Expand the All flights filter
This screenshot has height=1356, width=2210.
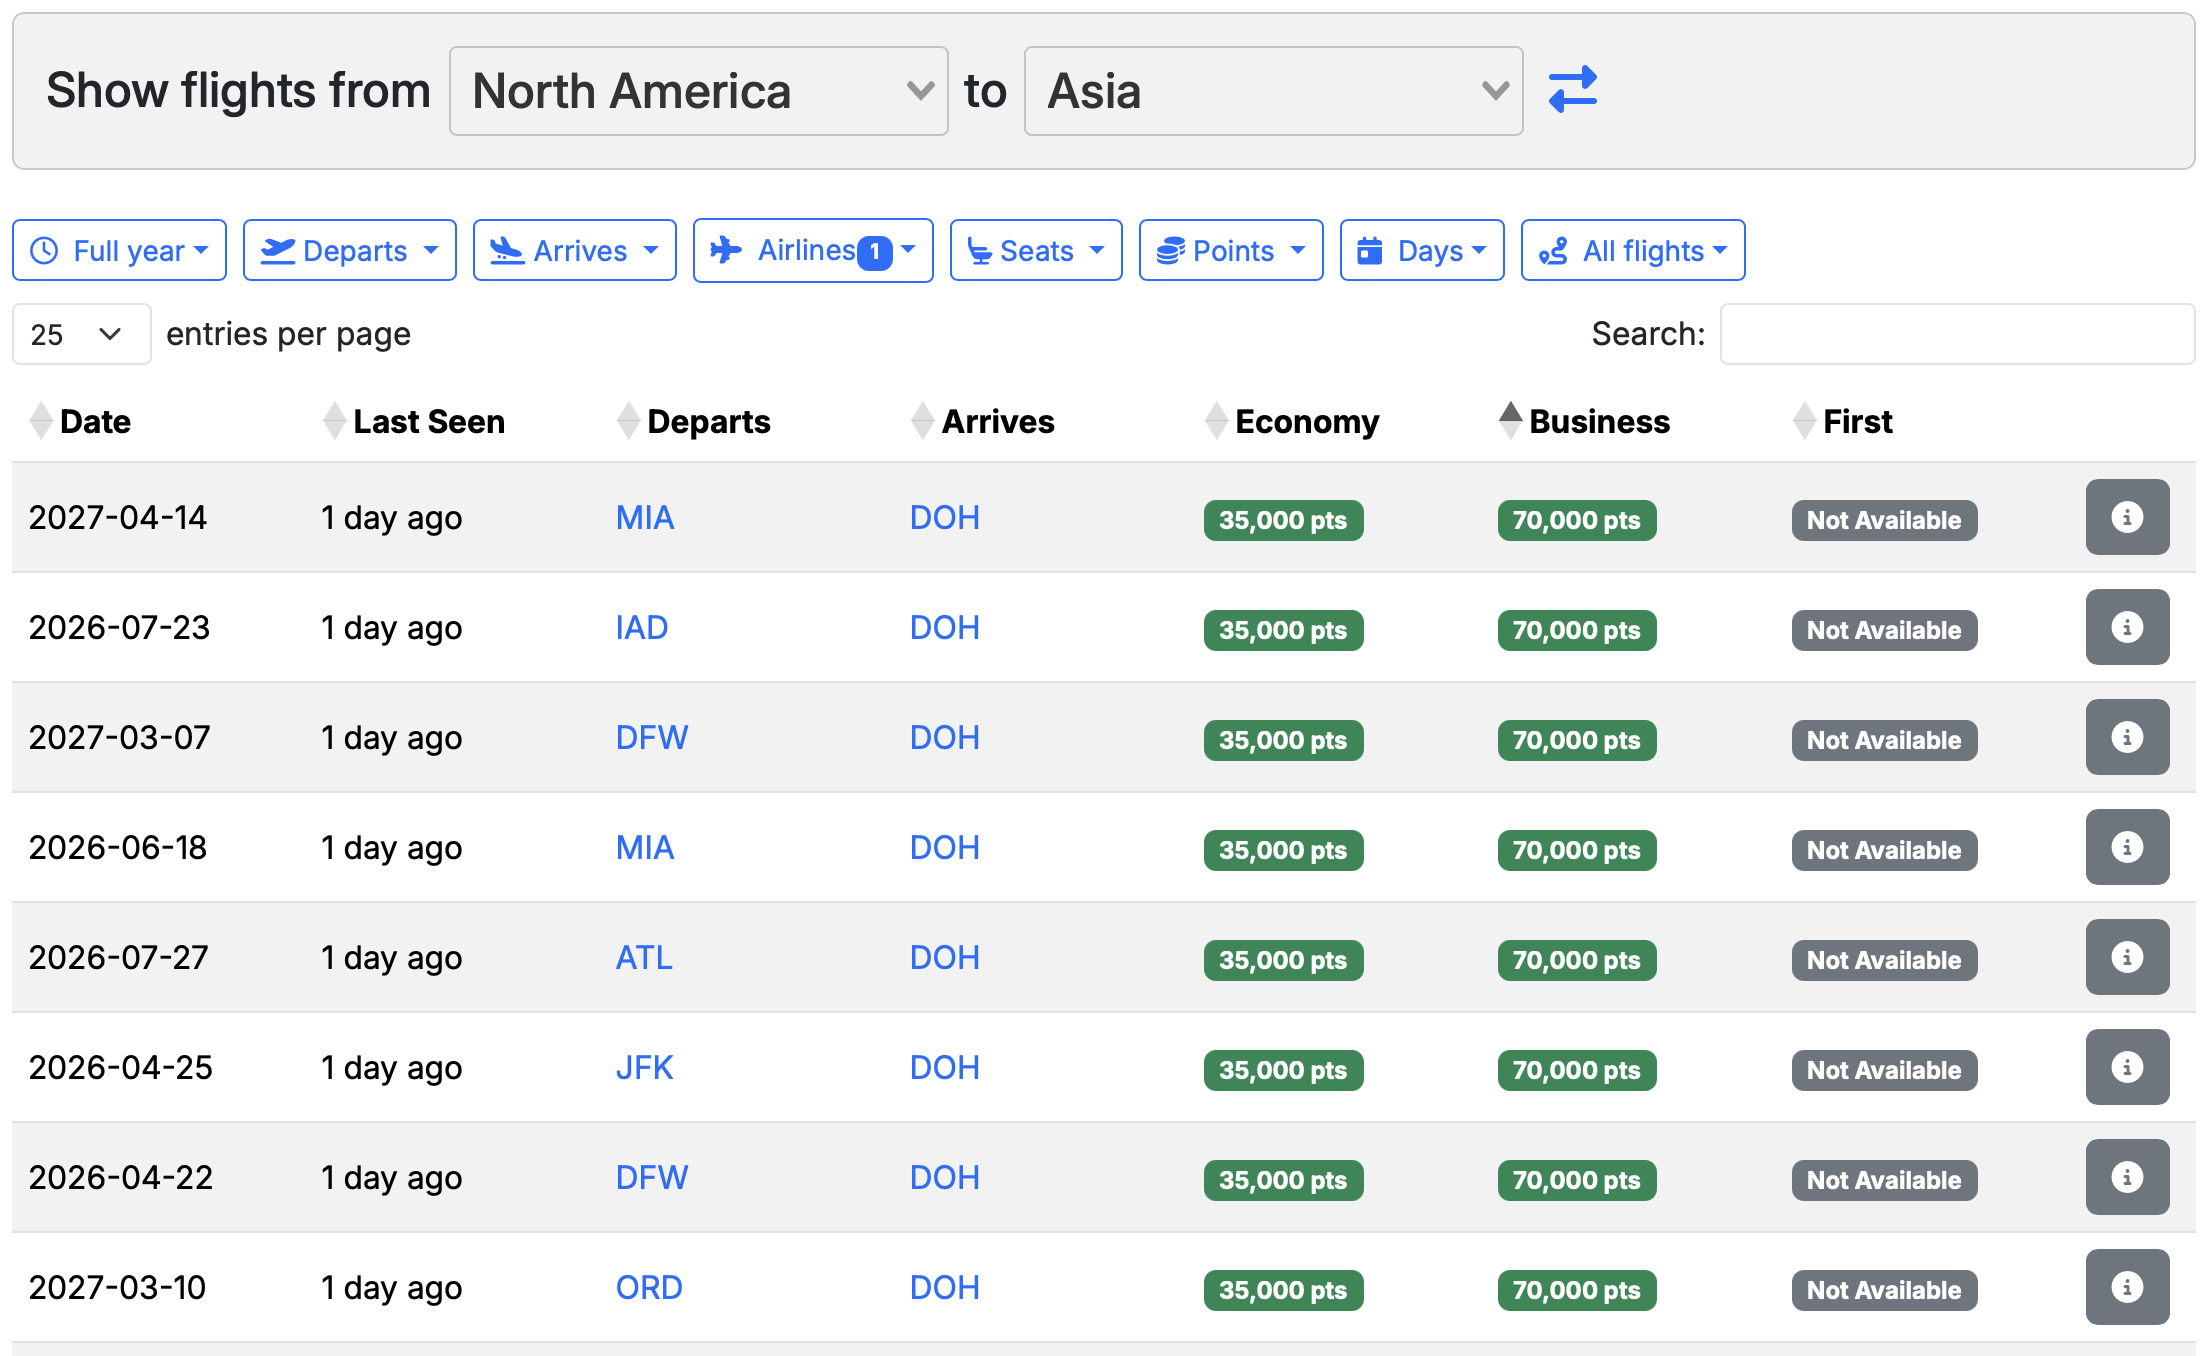(x=1633, y=250)
